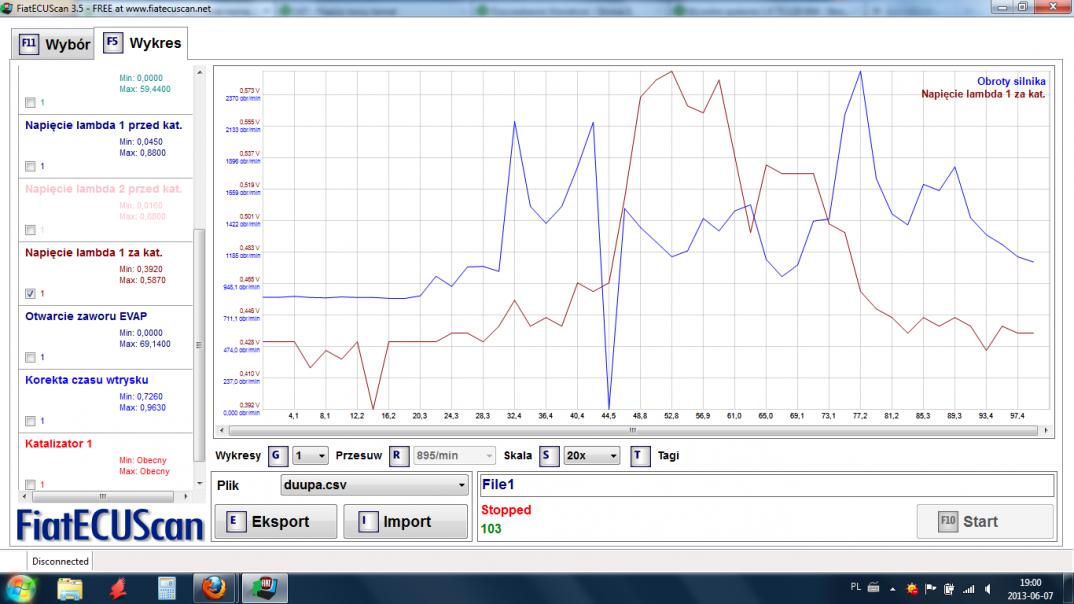Open the Plik duupa.csv dropdown
Screen dimensions: 1074x604
(x=375, y=485)
